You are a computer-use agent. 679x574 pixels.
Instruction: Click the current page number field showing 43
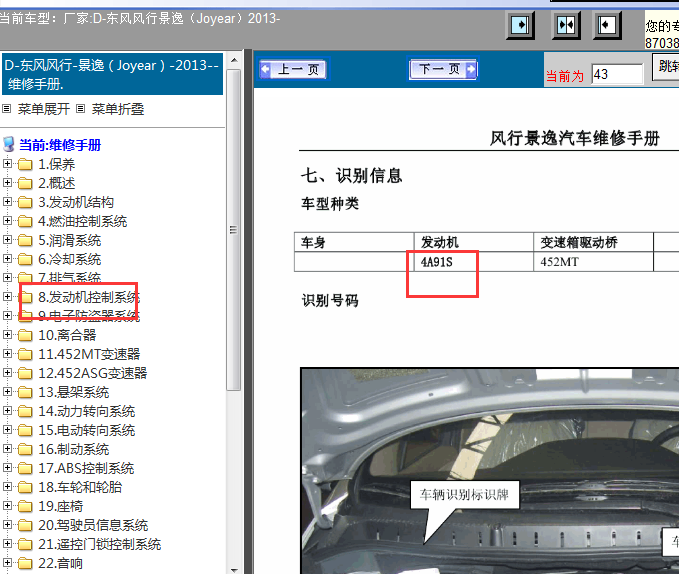(x=617, y=74)
